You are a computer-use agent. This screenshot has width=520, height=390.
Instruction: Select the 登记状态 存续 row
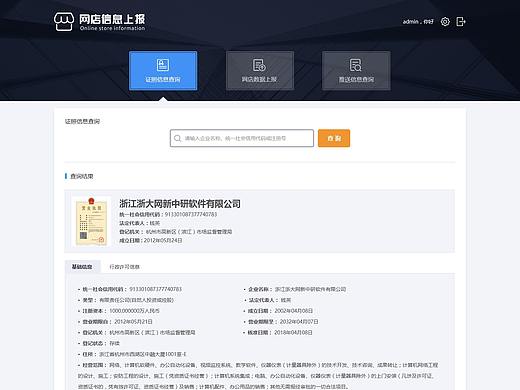[99, 343]
